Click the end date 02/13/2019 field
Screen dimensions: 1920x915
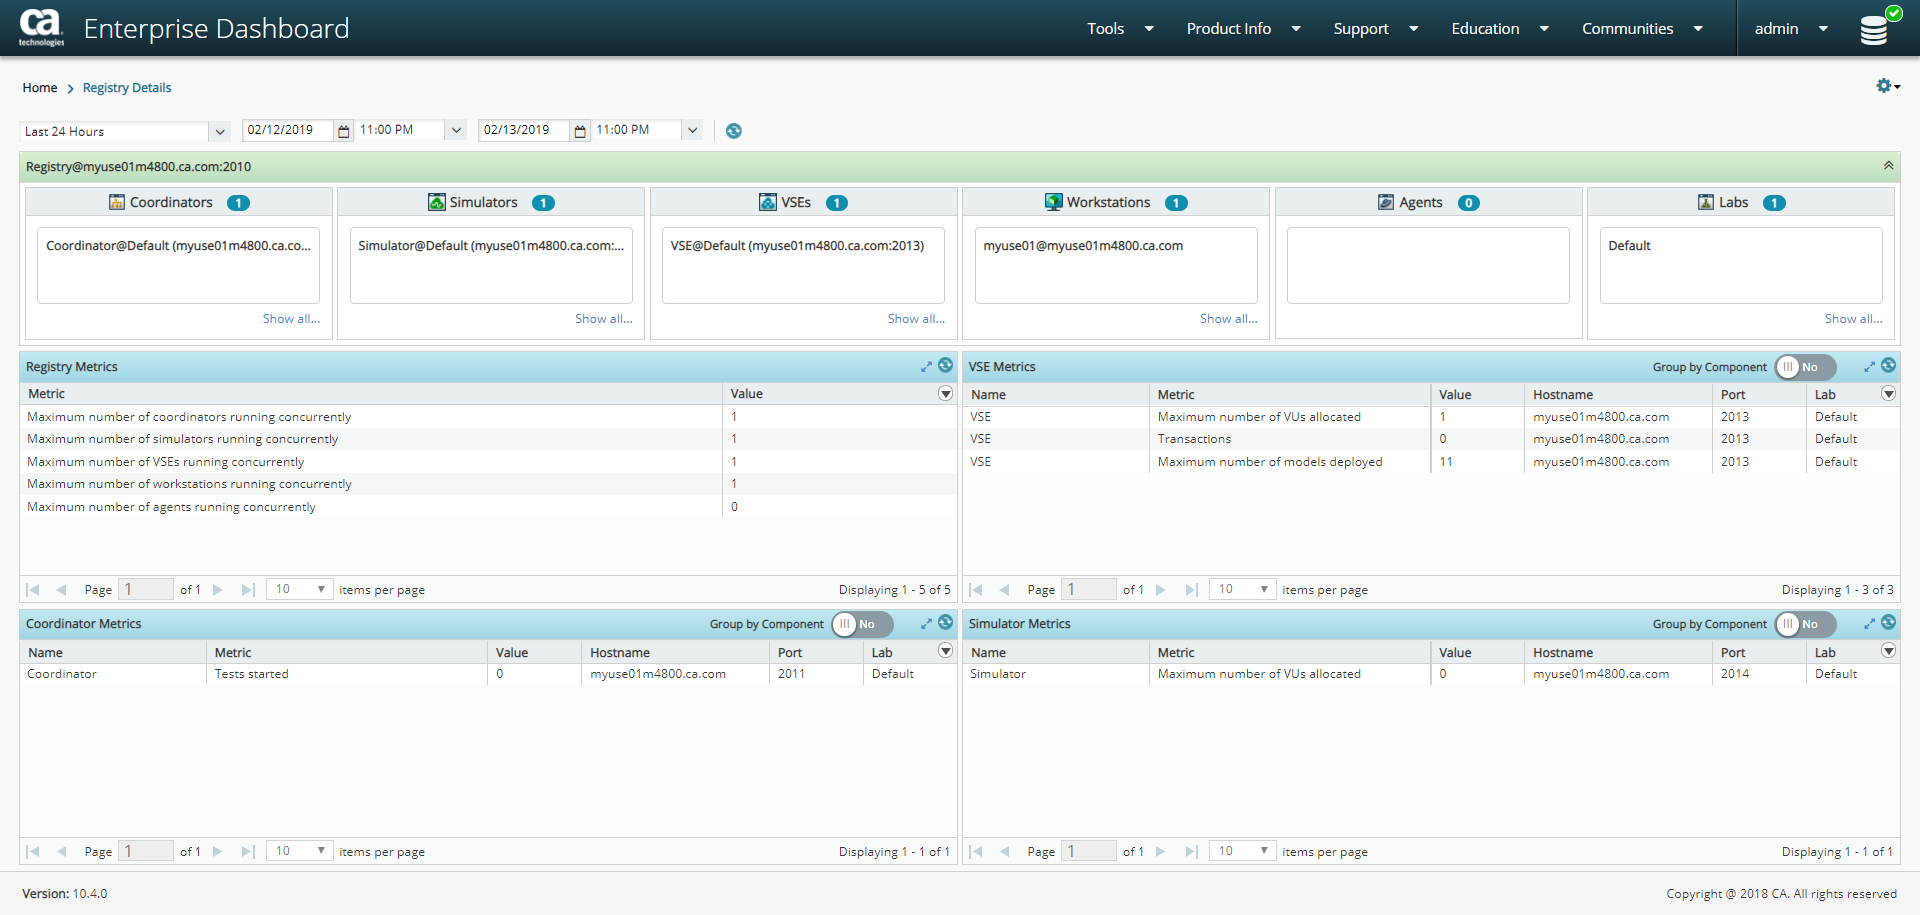[x=524, y=130]
